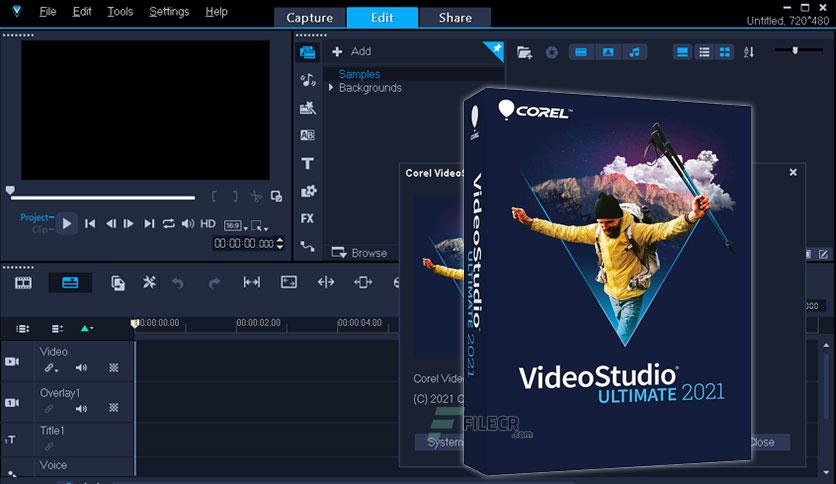This screenshot has width=836, height=484.
Task: Open the 16:9 aspect ratio dropdown
Action: [x=233, y=224]
